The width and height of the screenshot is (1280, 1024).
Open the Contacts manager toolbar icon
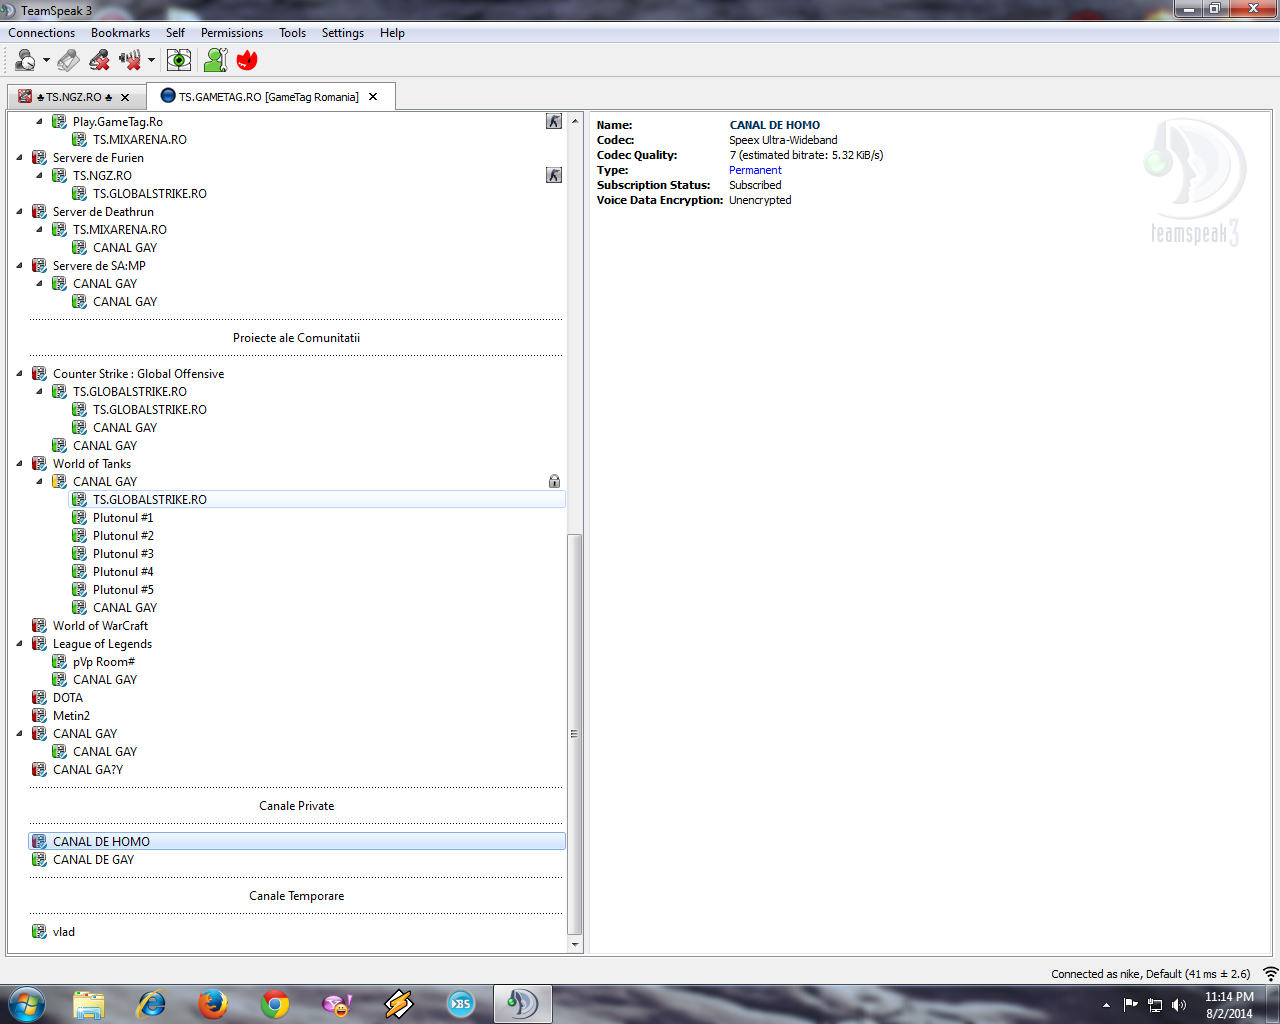click(x=215, y=61)
